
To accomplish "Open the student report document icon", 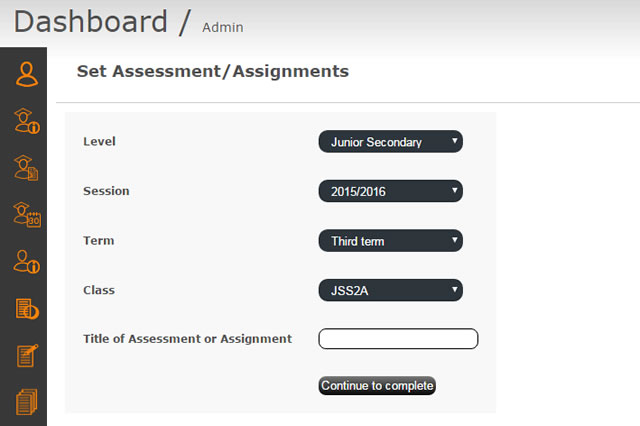I will click(26, 168).
